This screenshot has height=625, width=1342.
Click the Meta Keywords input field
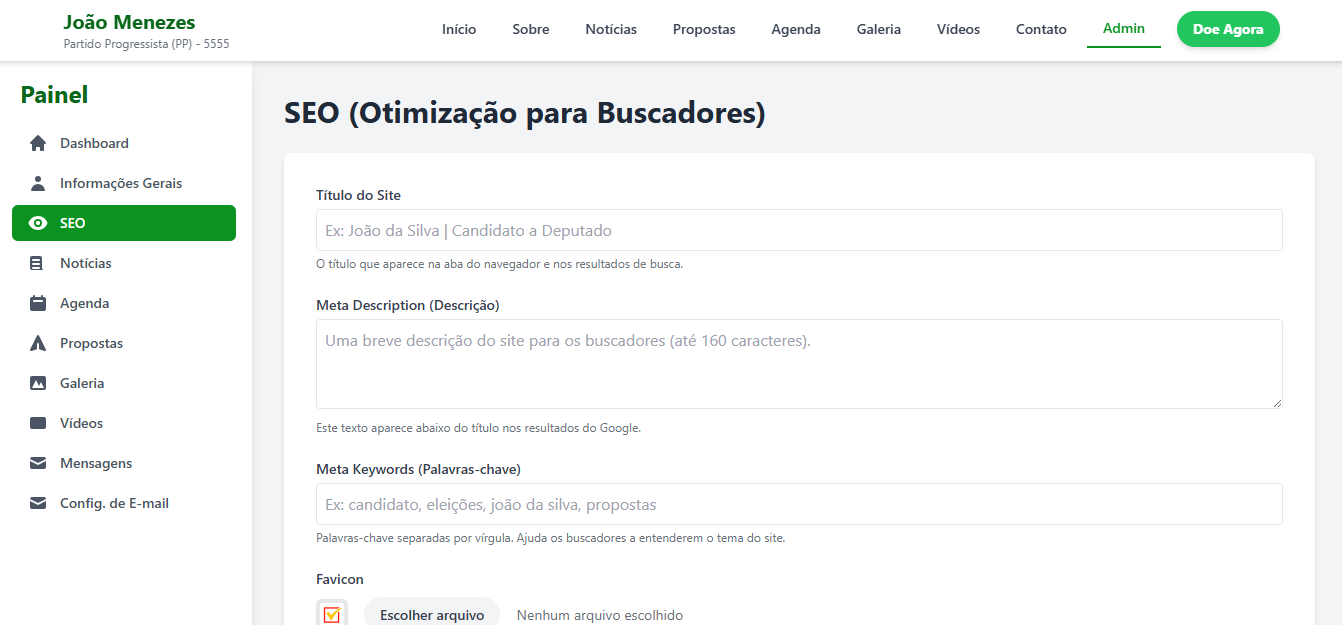(798, 504)
